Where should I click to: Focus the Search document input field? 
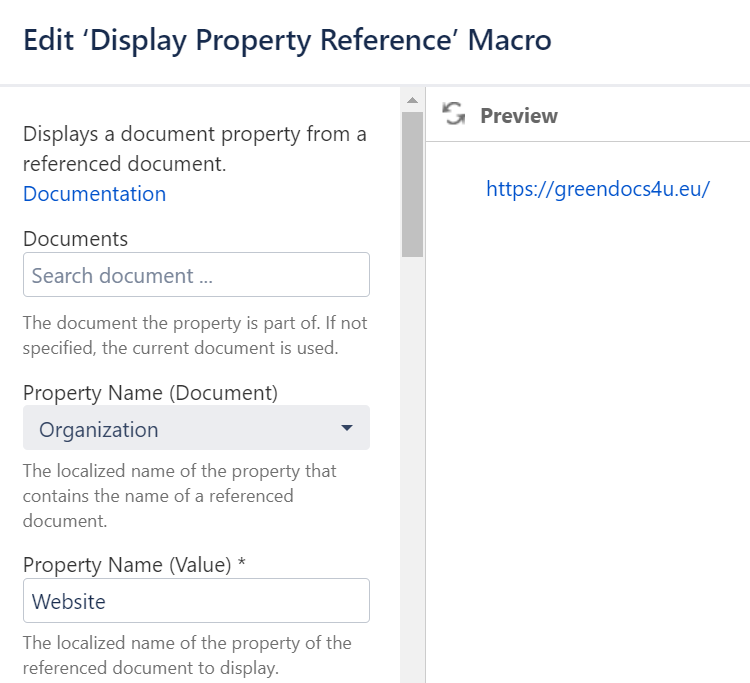pyautogui.click(x=196, y=275)
